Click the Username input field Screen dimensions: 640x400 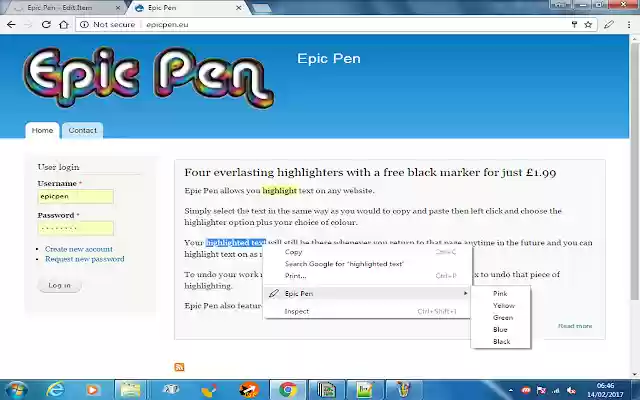pyautogui.click(x=76, y=196)
